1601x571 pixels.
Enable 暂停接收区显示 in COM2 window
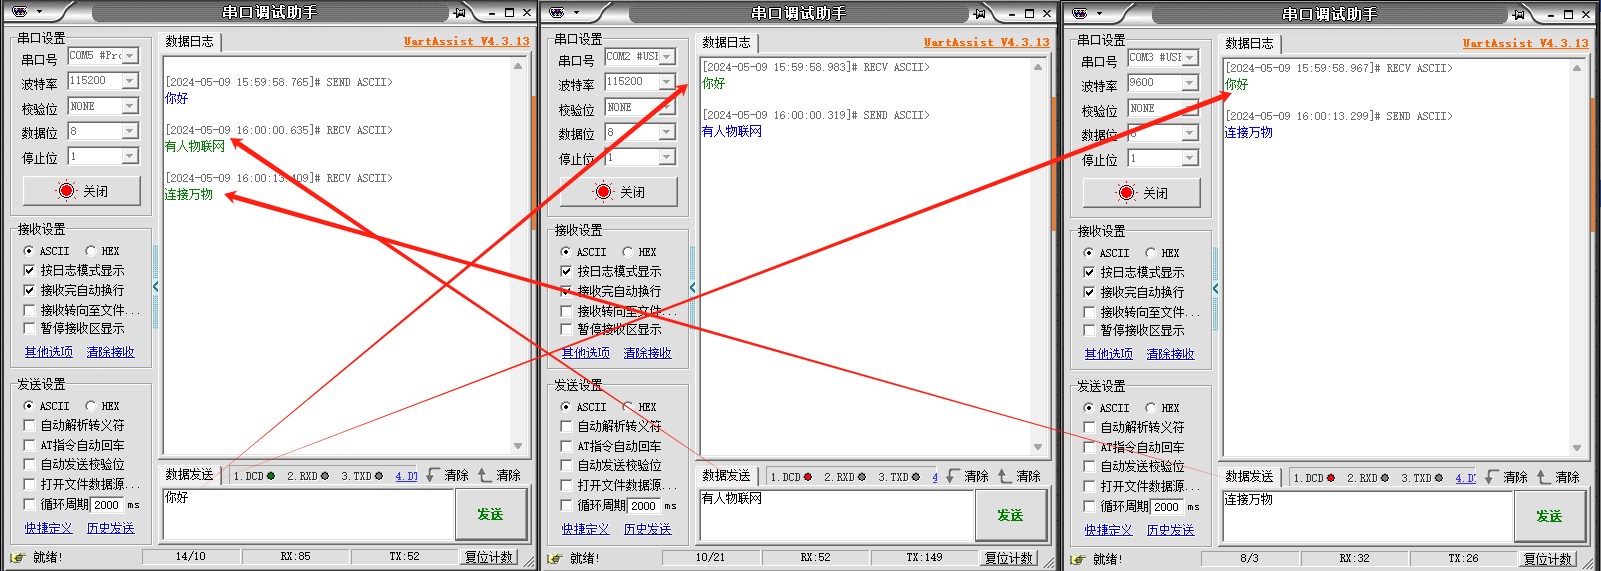pyautogui.click(x=566, y=329)
